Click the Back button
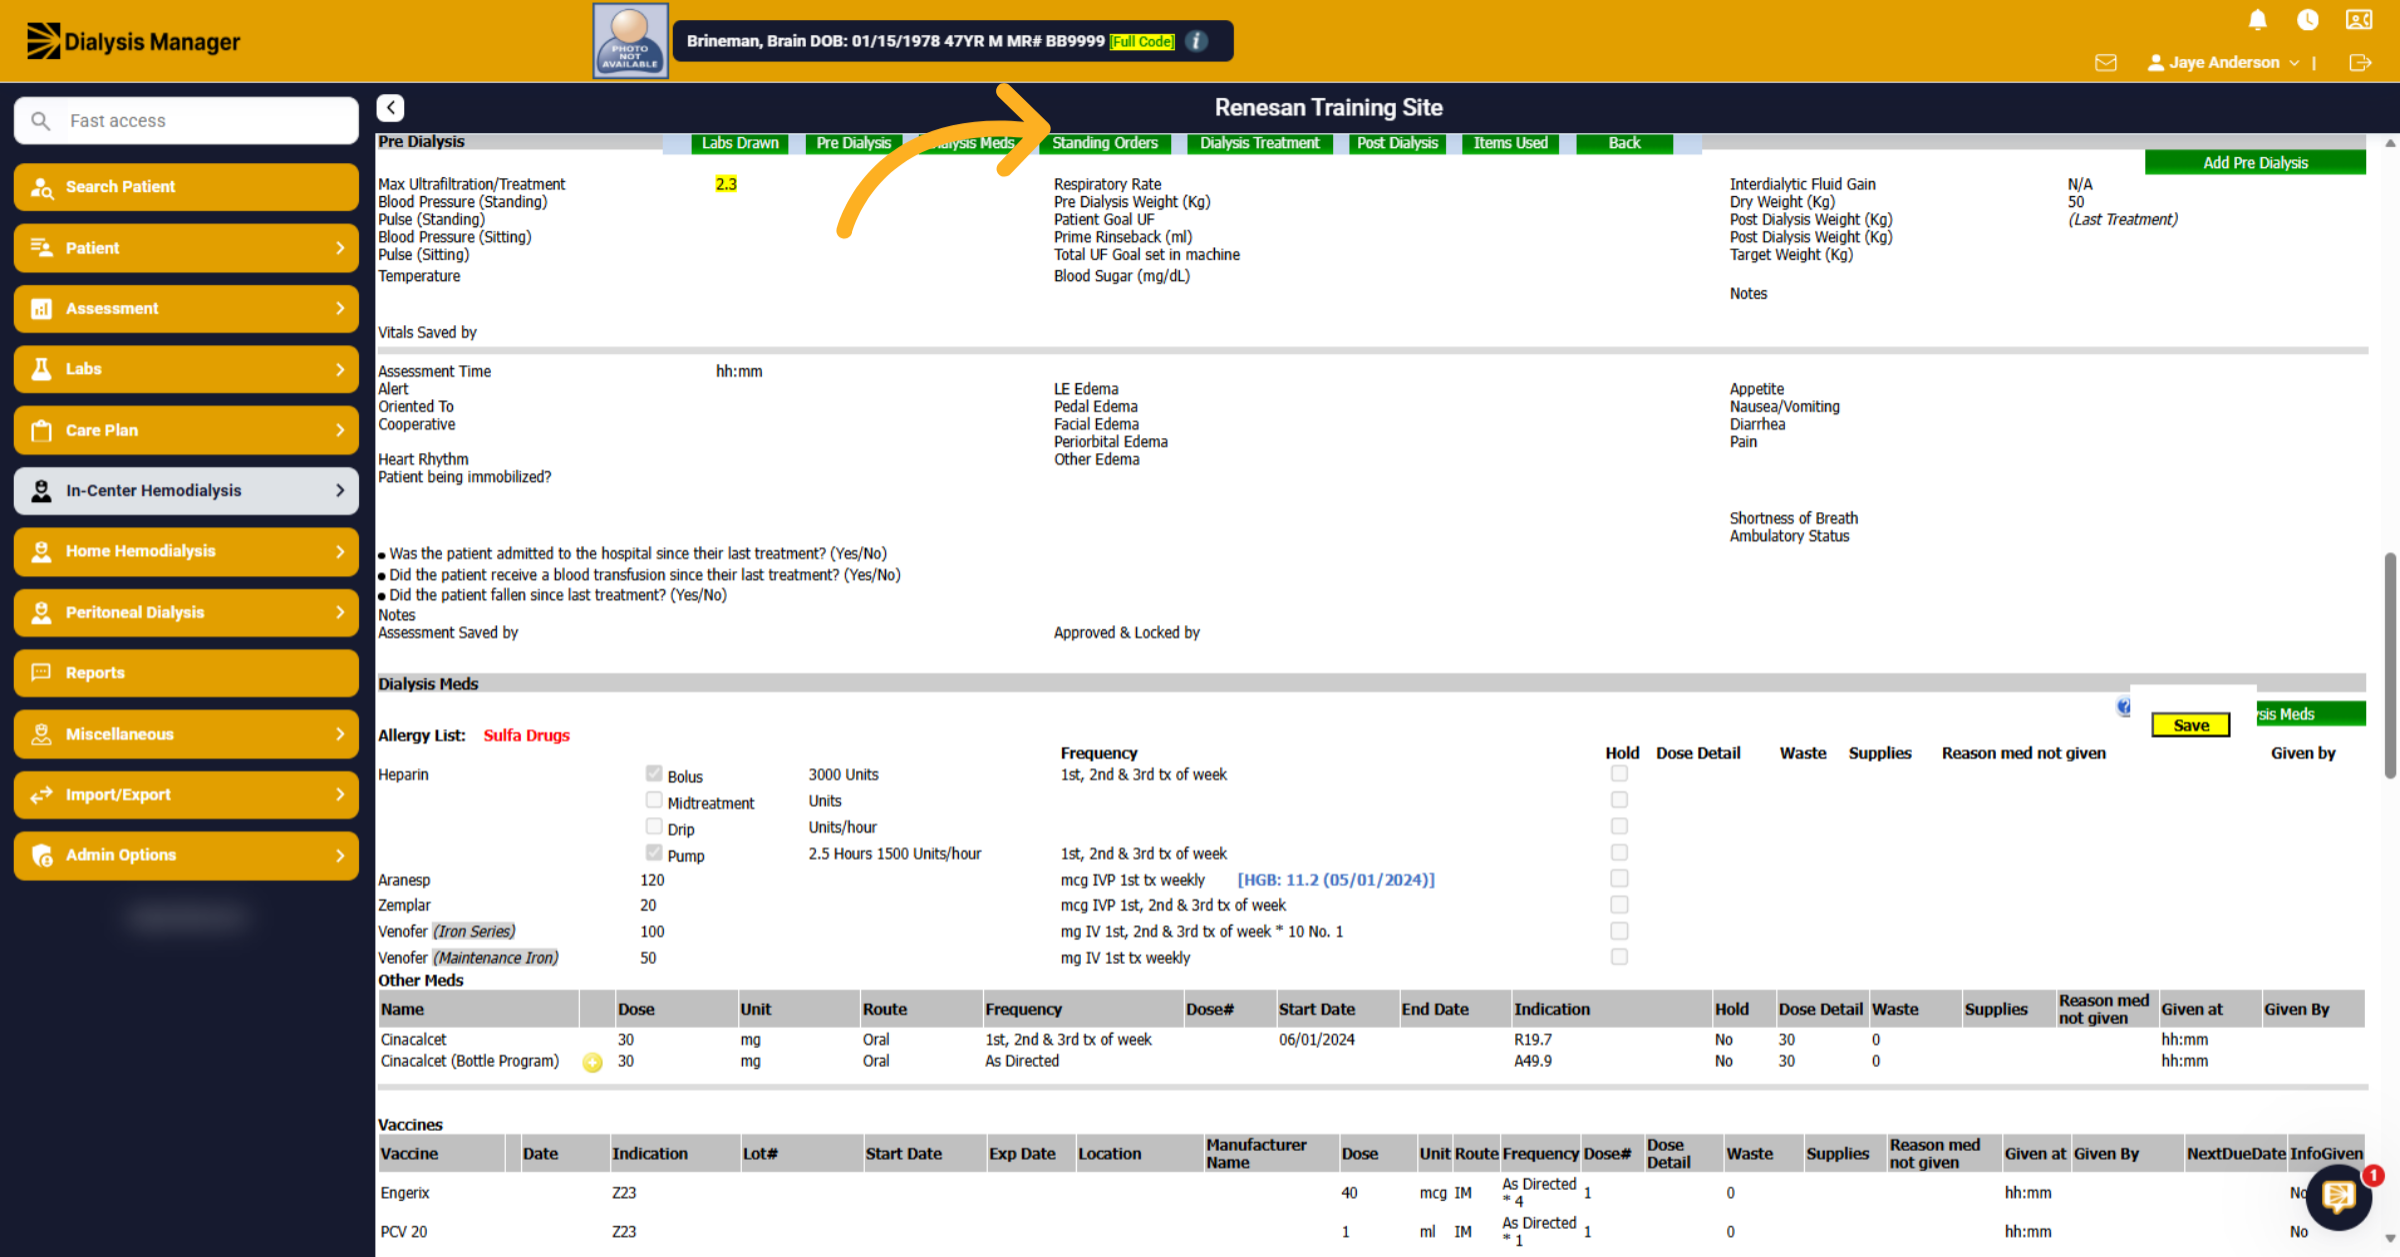 (1624, 143)
